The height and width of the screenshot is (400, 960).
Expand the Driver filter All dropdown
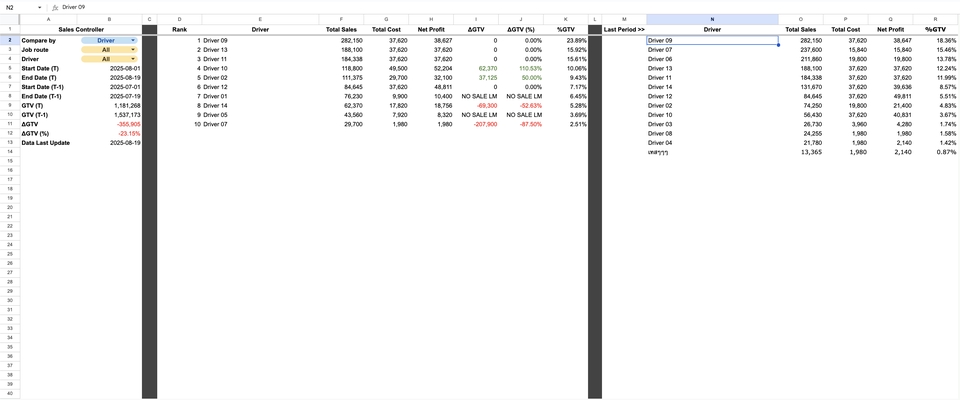pos(133,59)
